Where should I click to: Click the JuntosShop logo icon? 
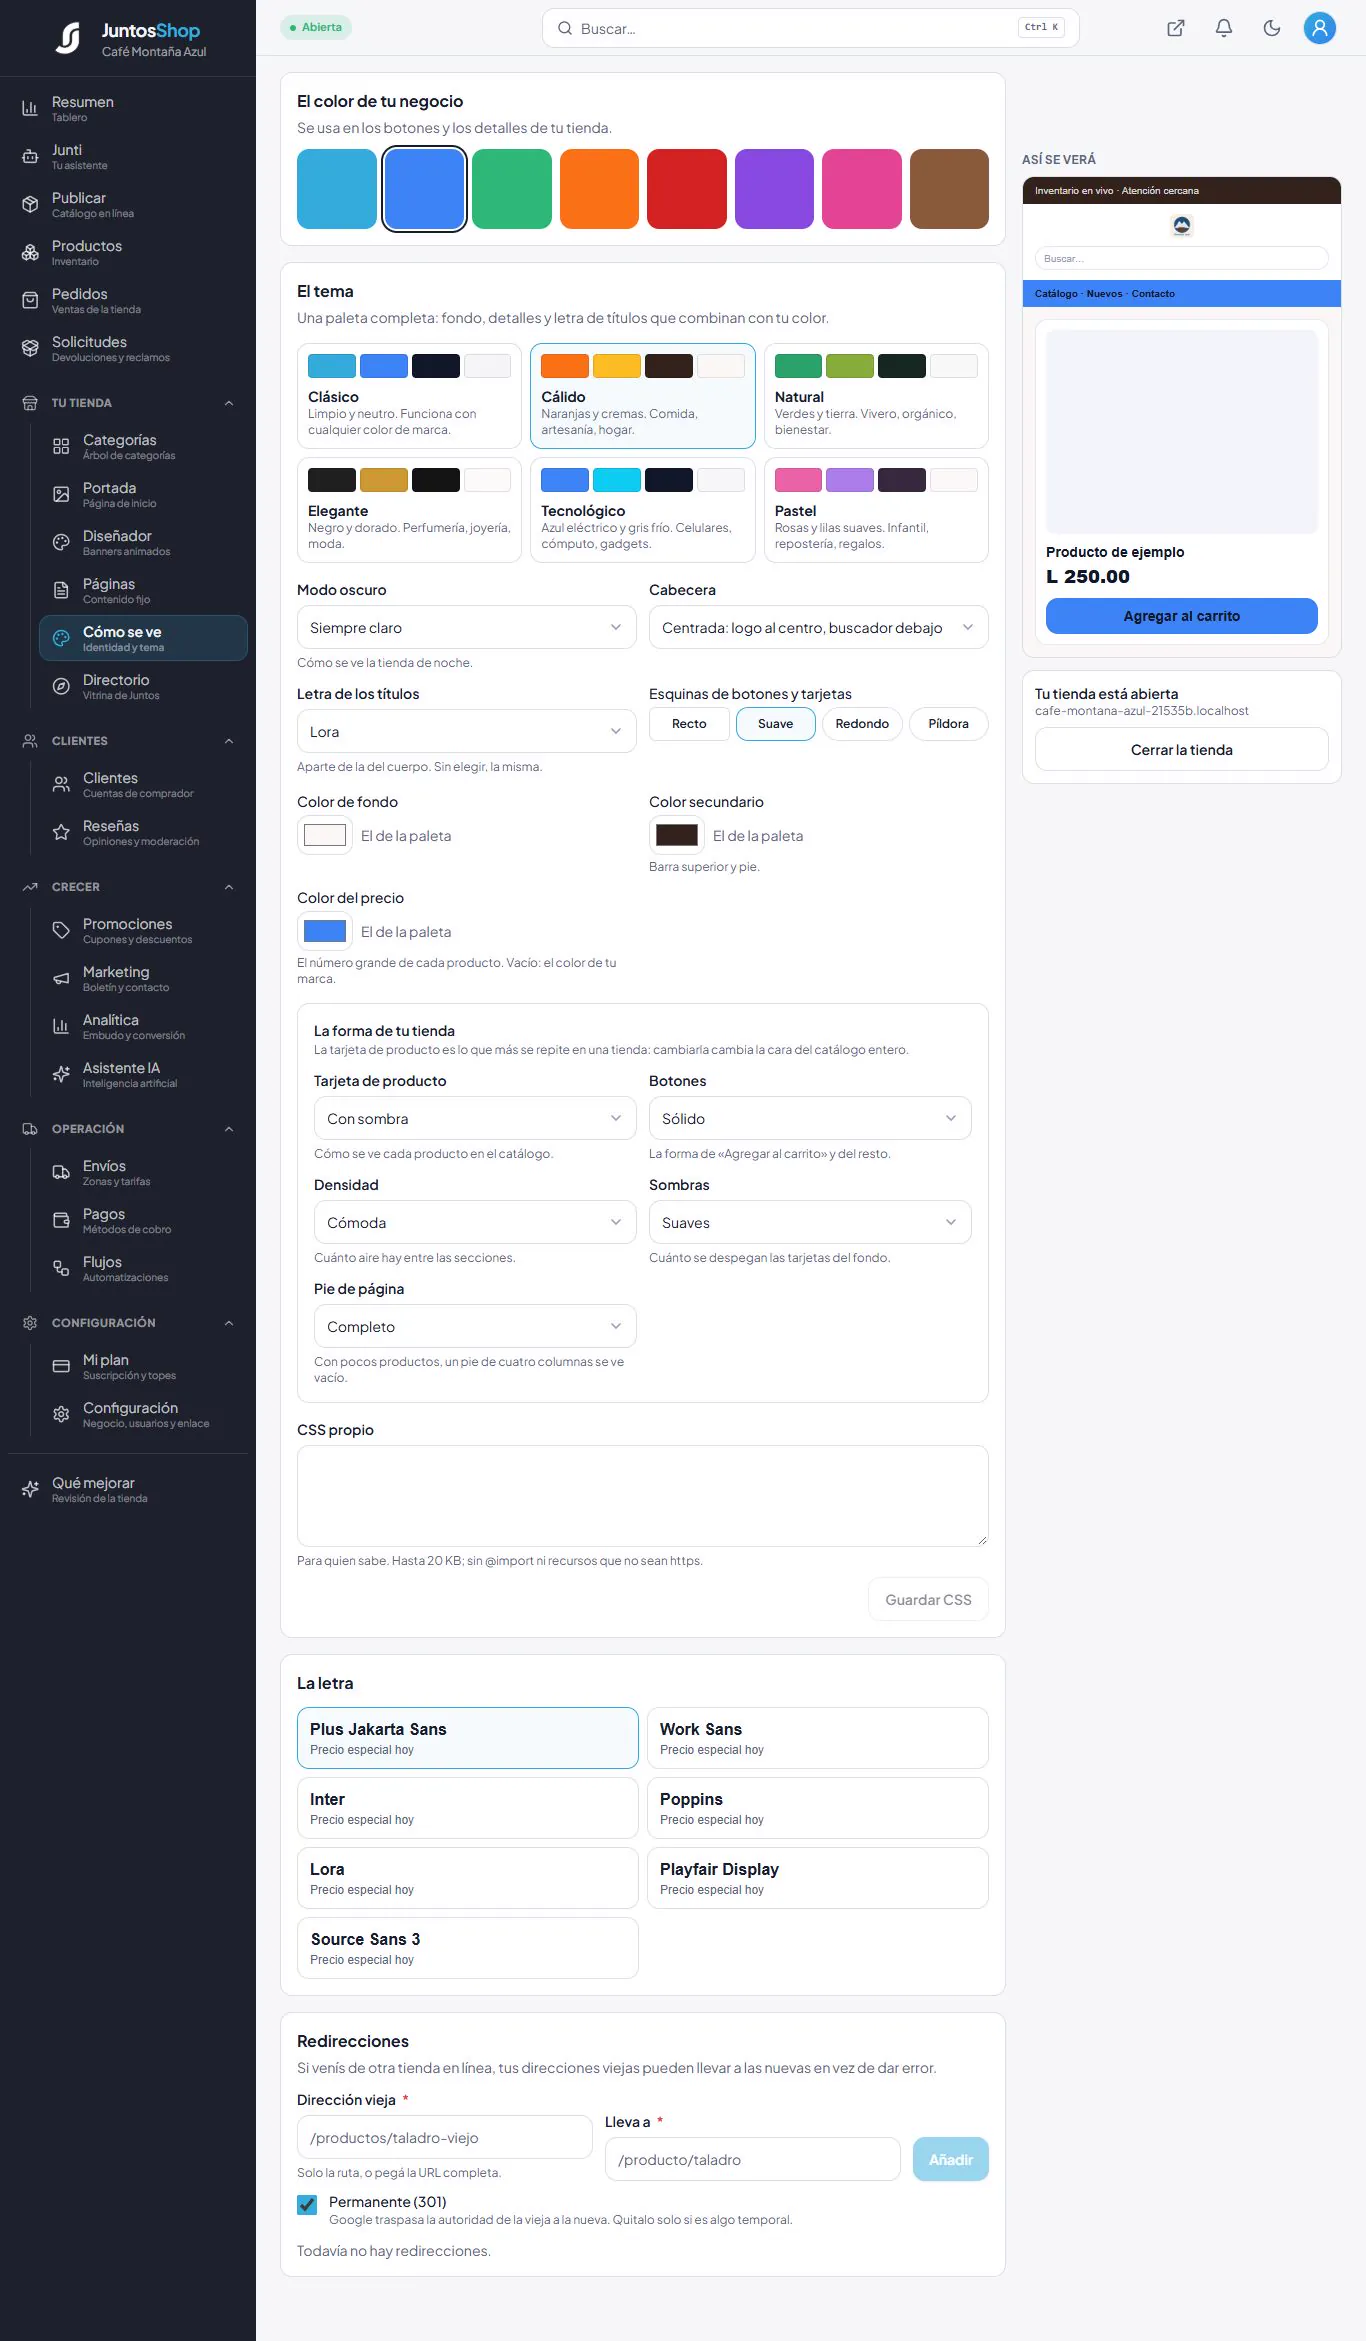coord(68,38)
